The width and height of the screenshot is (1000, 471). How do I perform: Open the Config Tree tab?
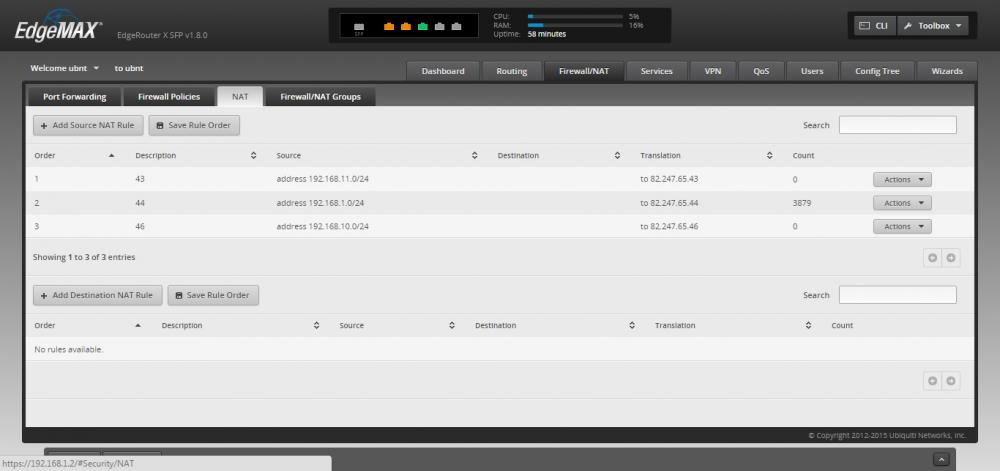tap(877, 71)
